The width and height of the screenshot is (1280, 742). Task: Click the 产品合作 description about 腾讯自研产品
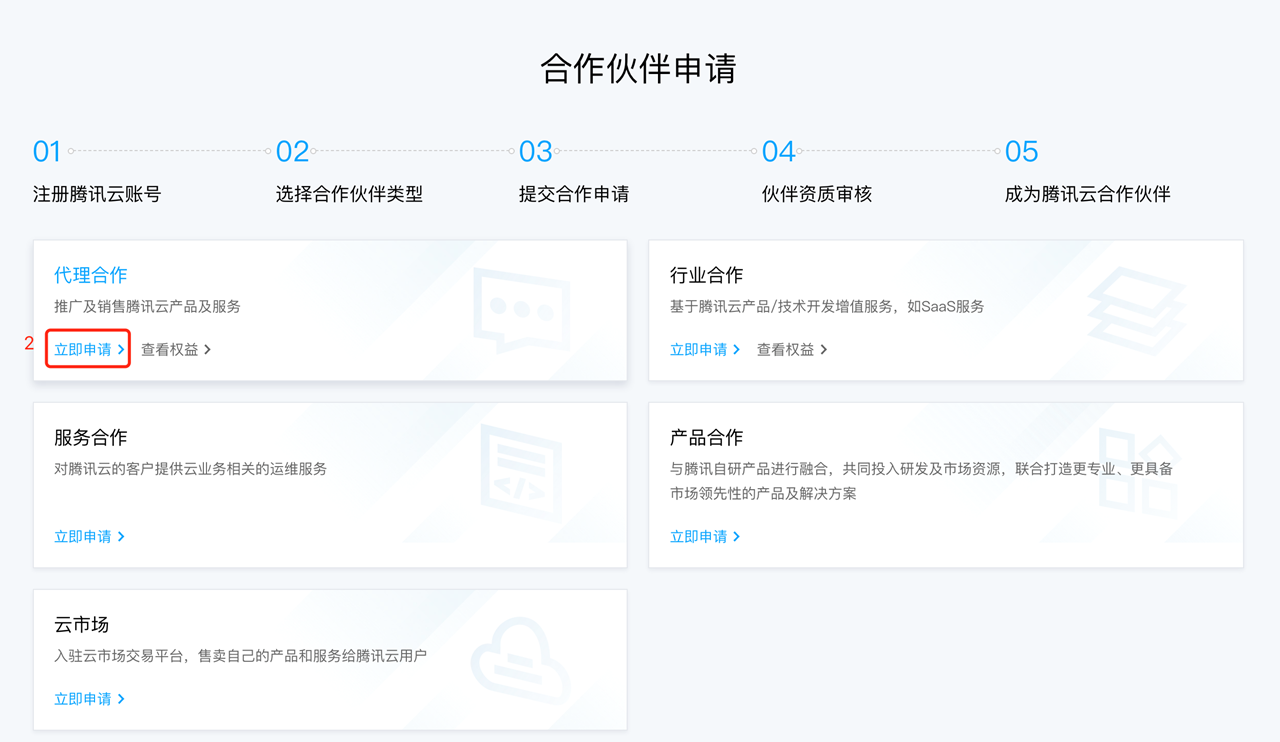click(921, 481)
